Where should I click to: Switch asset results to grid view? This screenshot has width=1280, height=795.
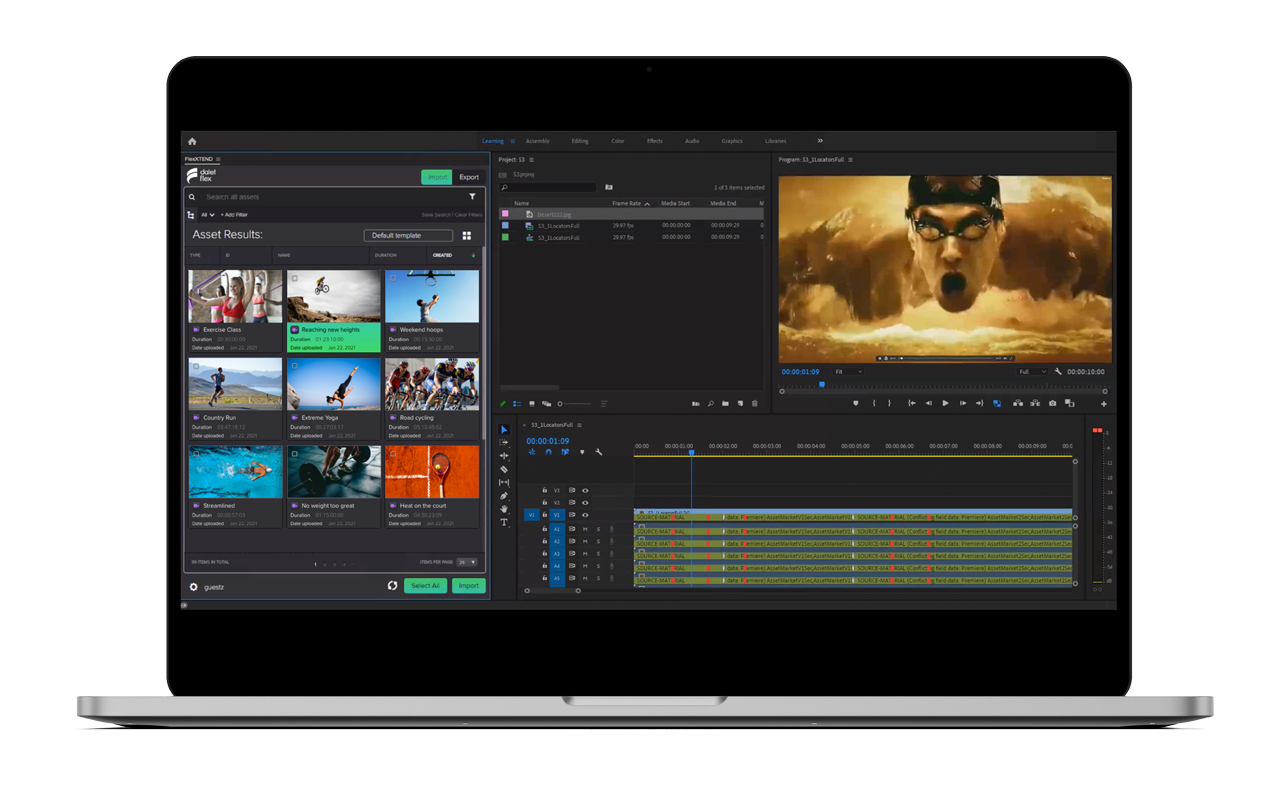coord(466,236)
